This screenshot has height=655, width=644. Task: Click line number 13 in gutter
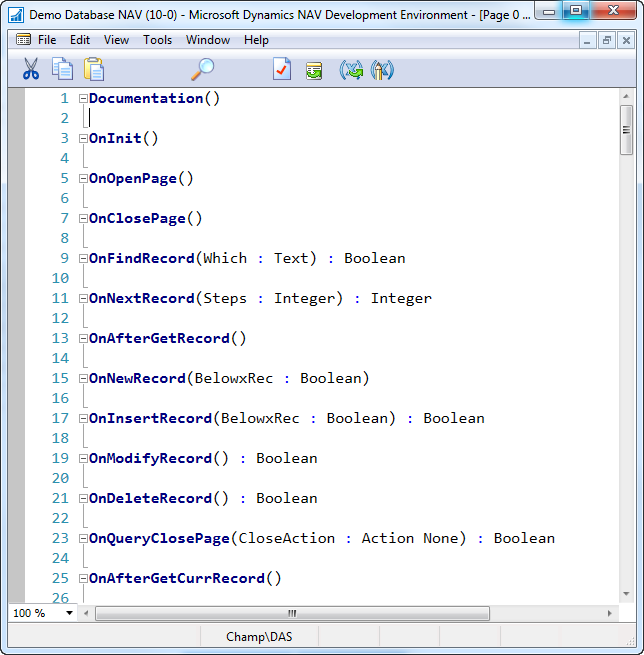[x=60, y=339]
